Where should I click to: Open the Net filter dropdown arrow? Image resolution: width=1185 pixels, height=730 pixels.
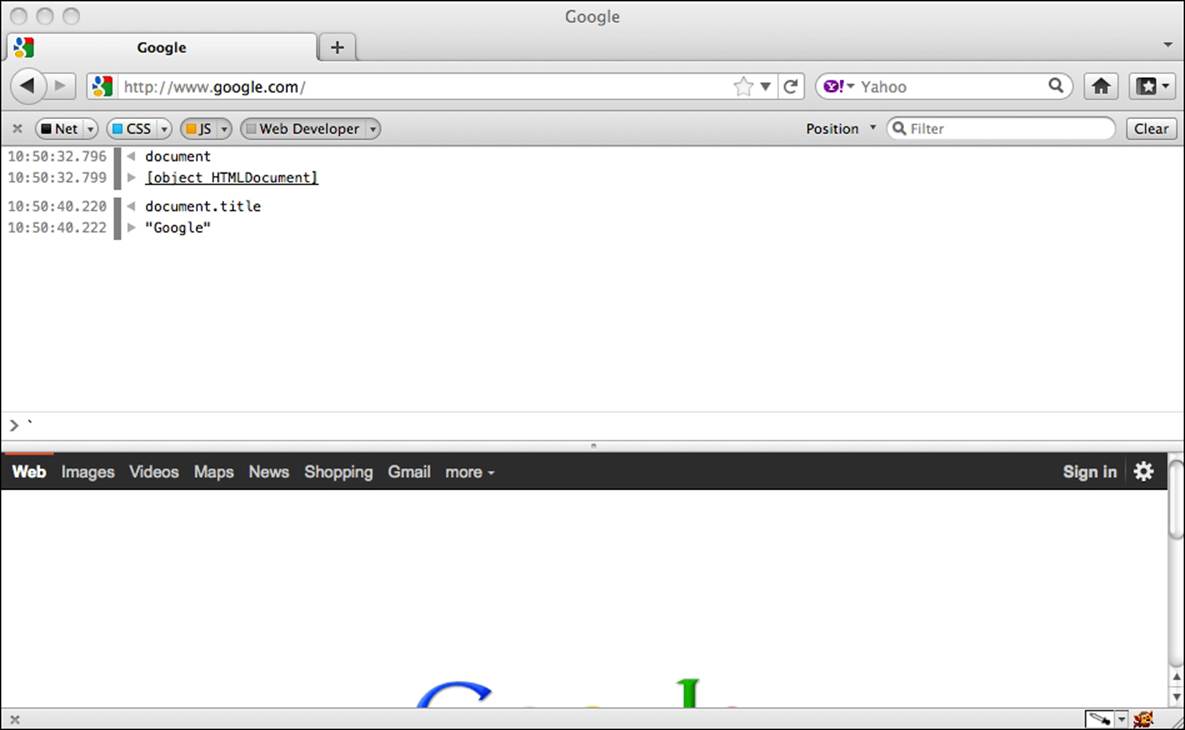91,129
